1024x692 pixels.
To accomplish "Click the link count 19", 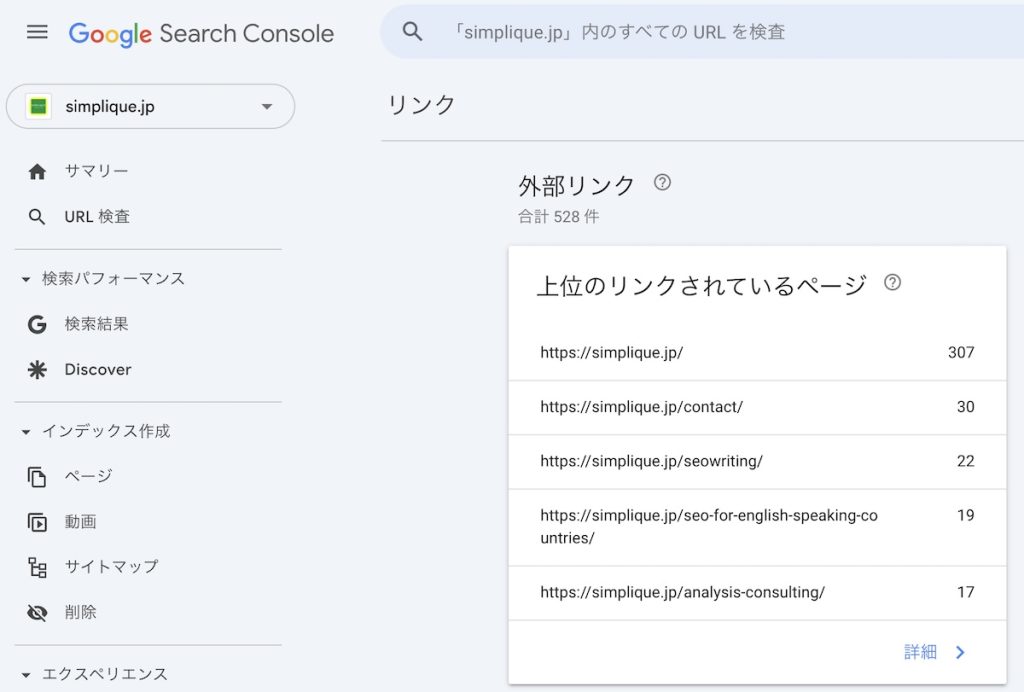I will tap(965, 515).
